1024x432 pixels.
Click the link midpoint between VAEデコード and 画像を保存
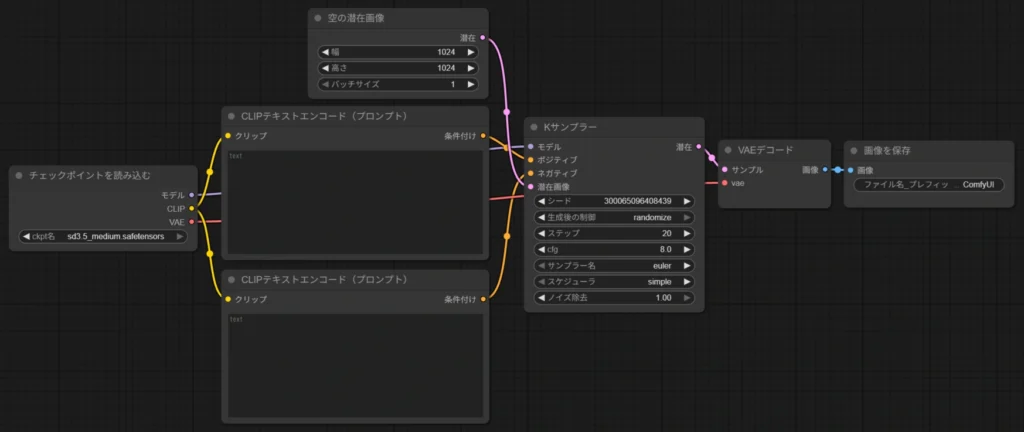tap(838, 170)
